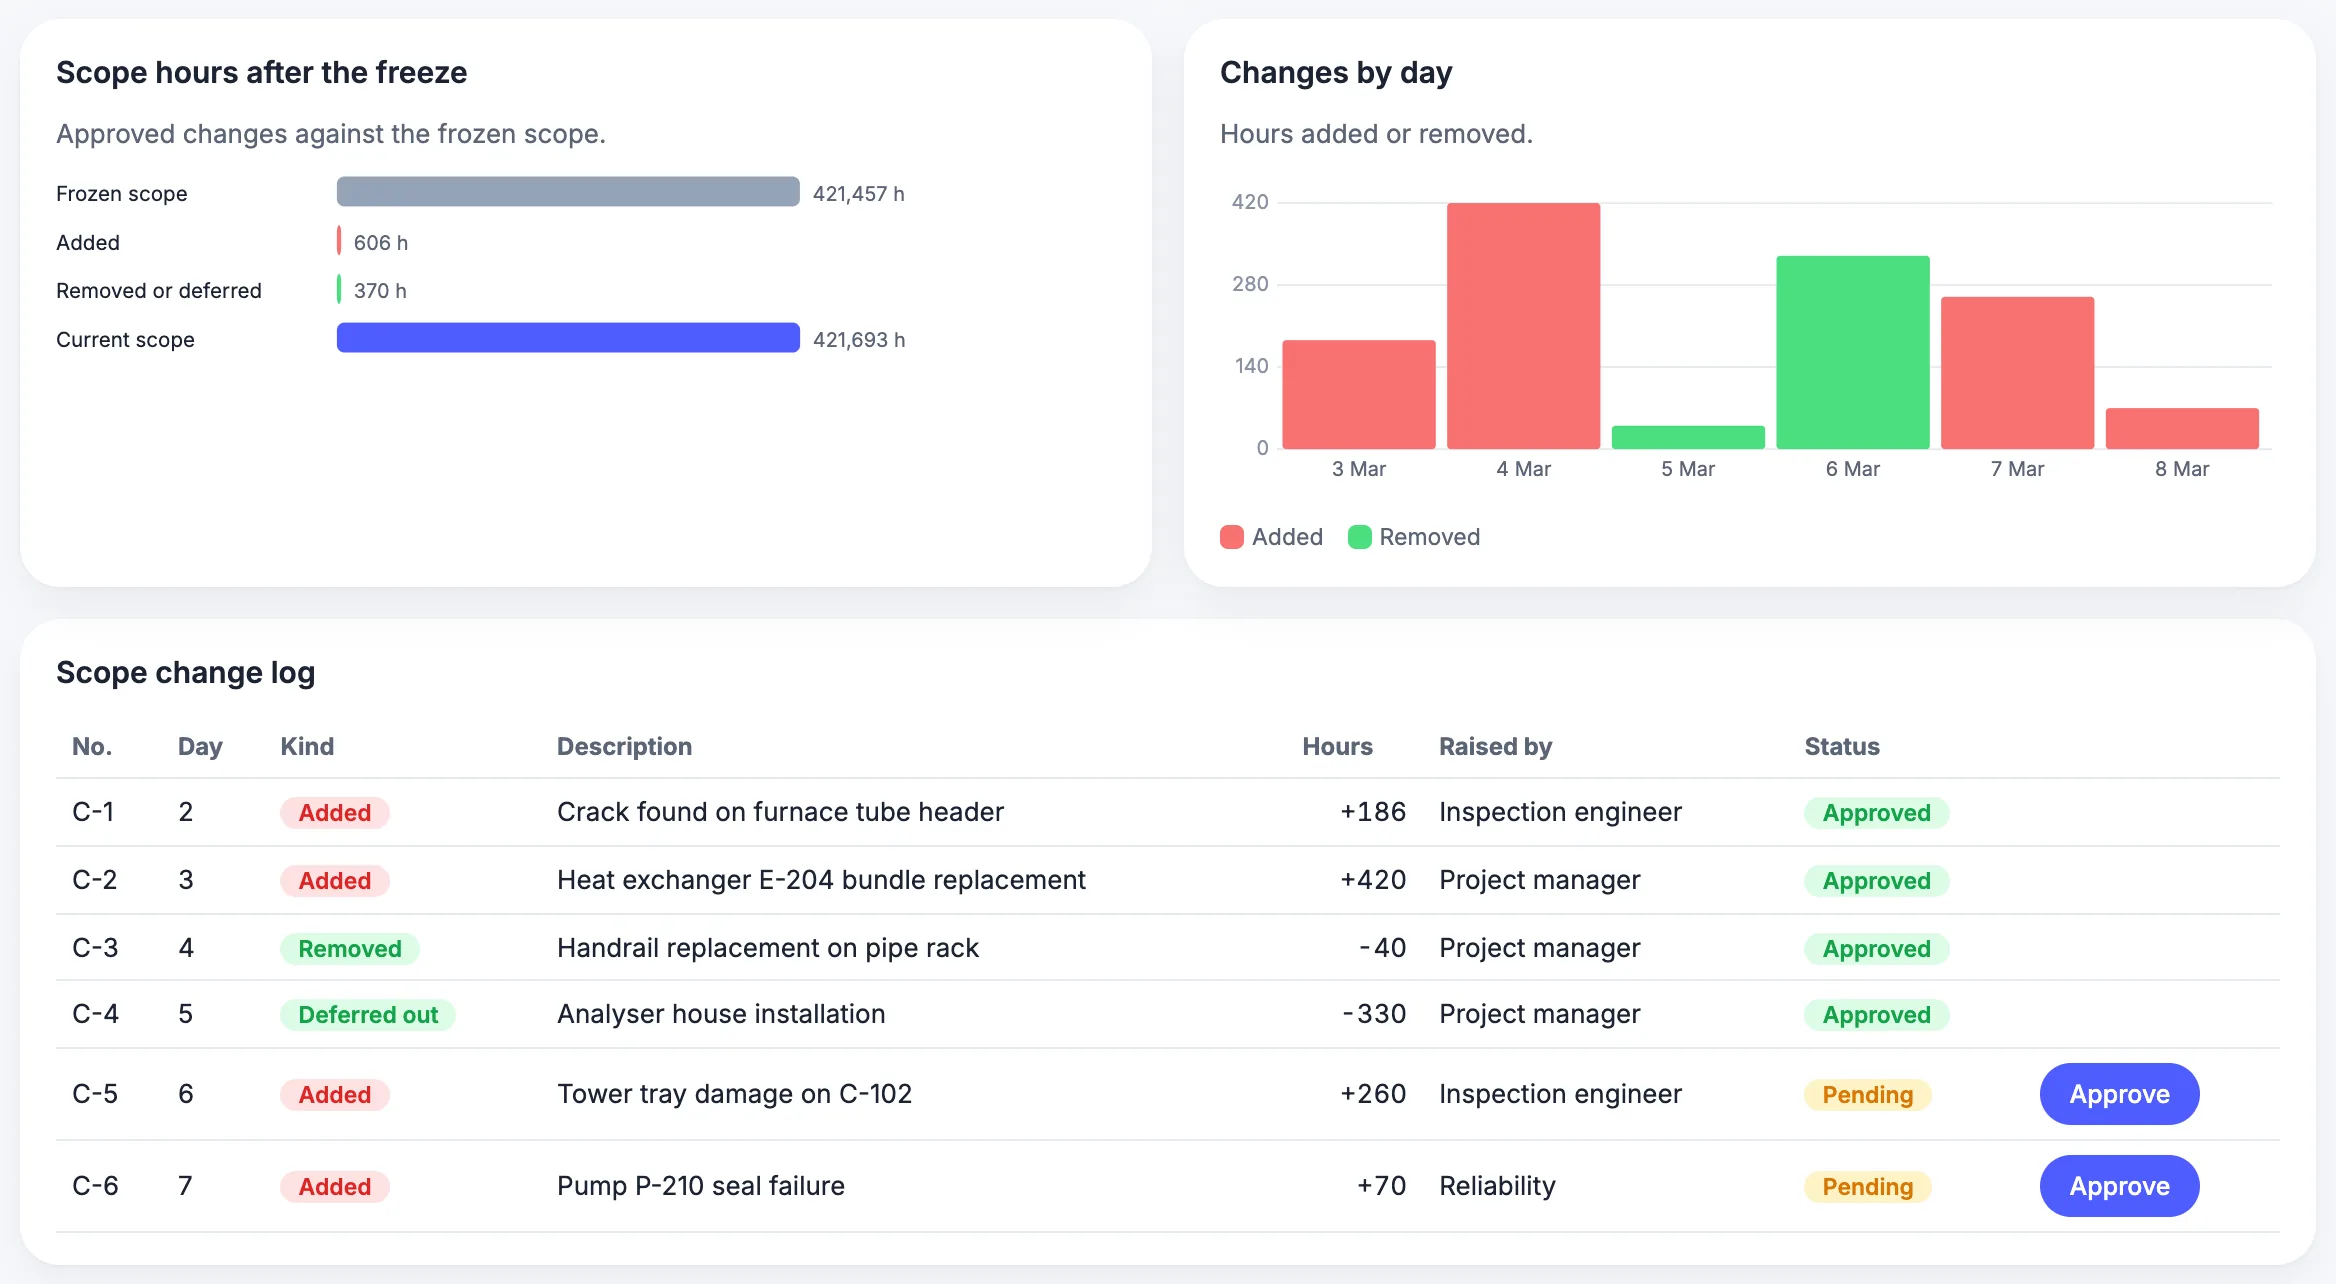The height and width of the screenshot is (1284, 2336).
Task: Click the 370 h removed value
Action: 380,291
